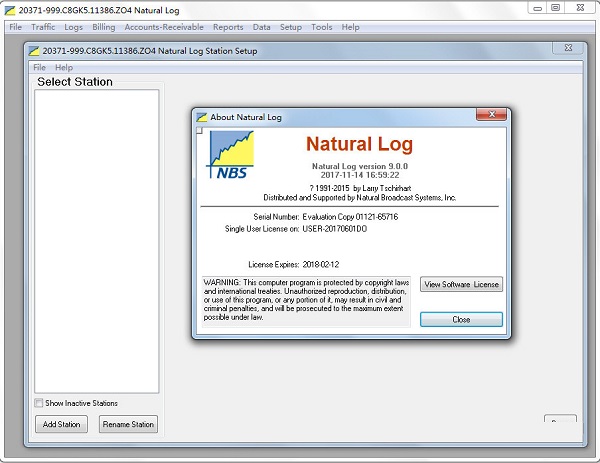The width and height of the screenshot is (600, 463).
Task: Open File menu in Station Setup window
Action: [x=39, y=67]
